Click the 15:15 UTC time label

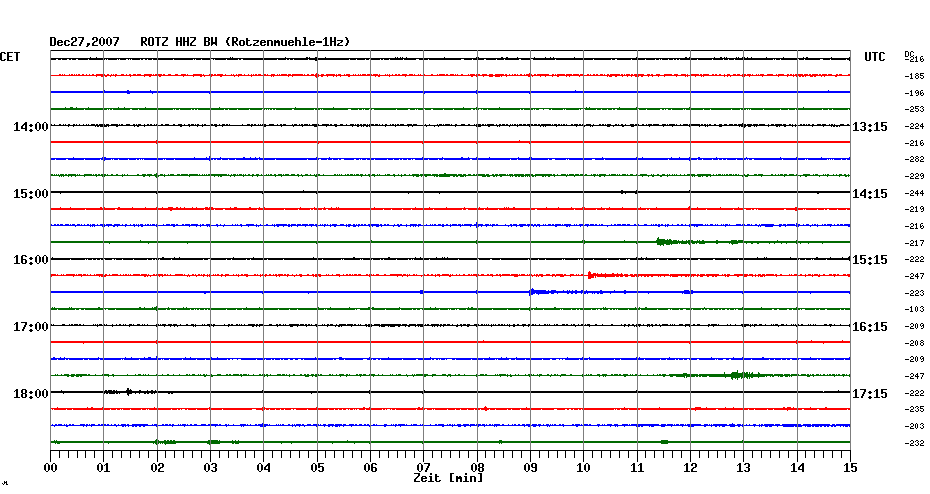coord(870,260)
